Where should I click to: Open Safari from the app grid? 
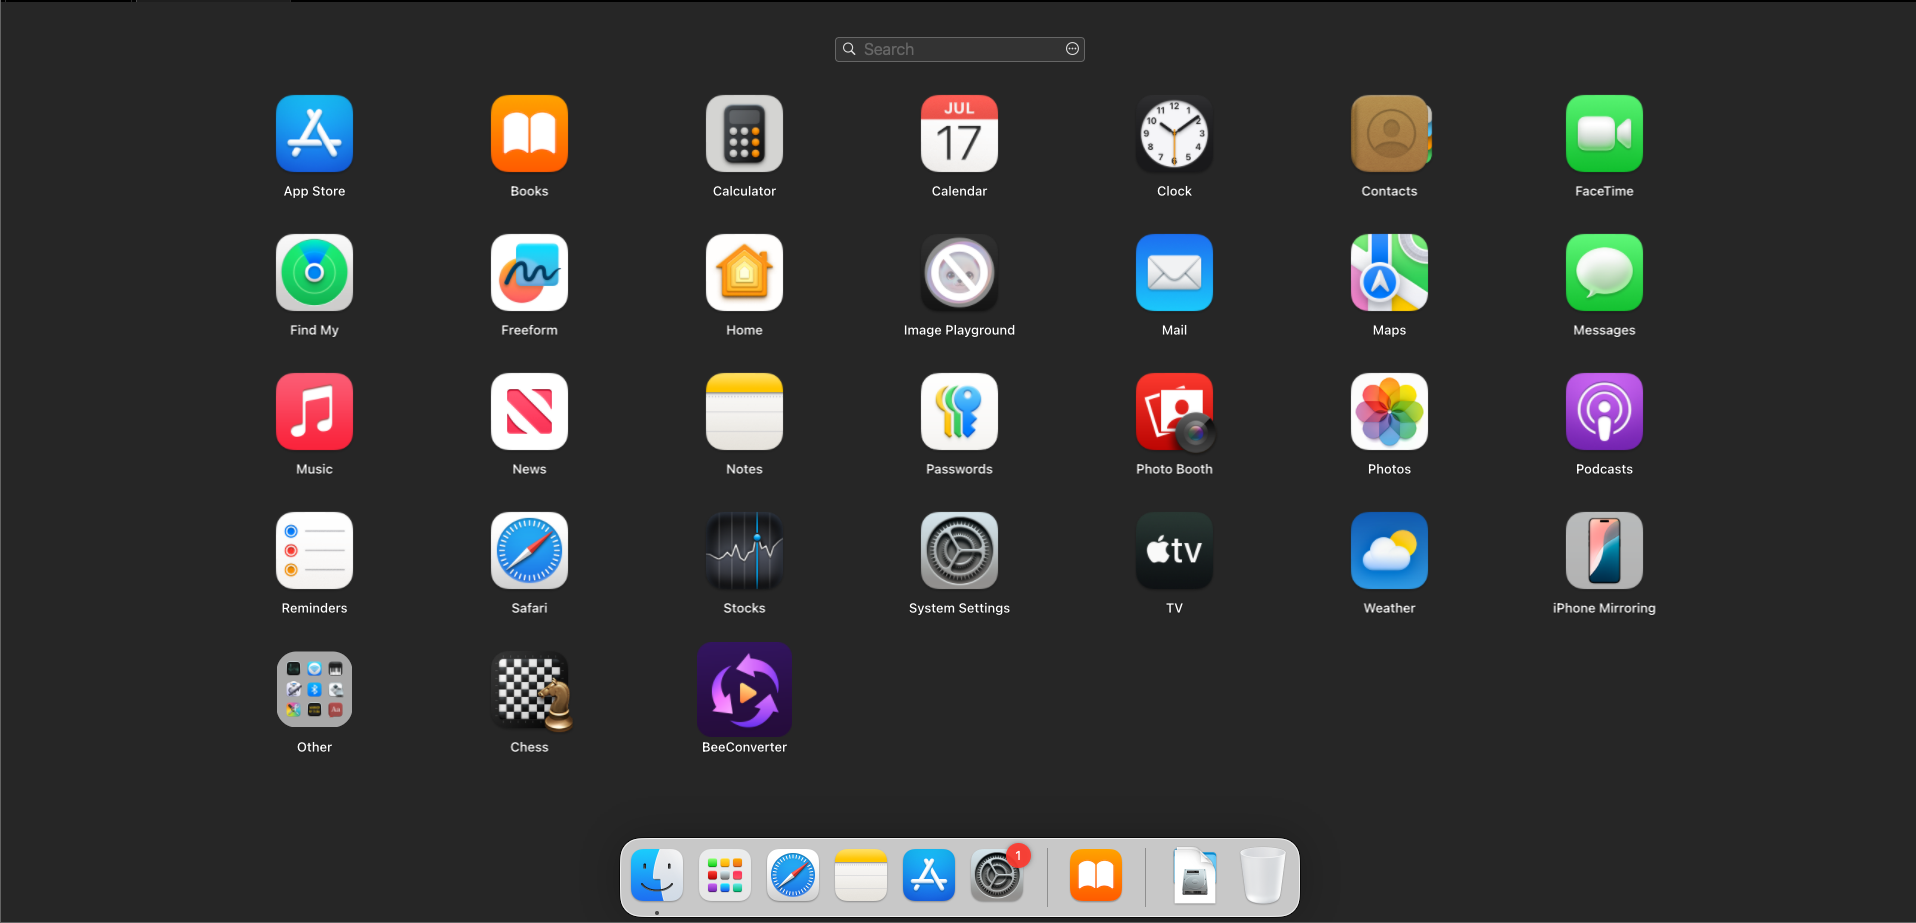pyautogui.click(x=529, y=551)
